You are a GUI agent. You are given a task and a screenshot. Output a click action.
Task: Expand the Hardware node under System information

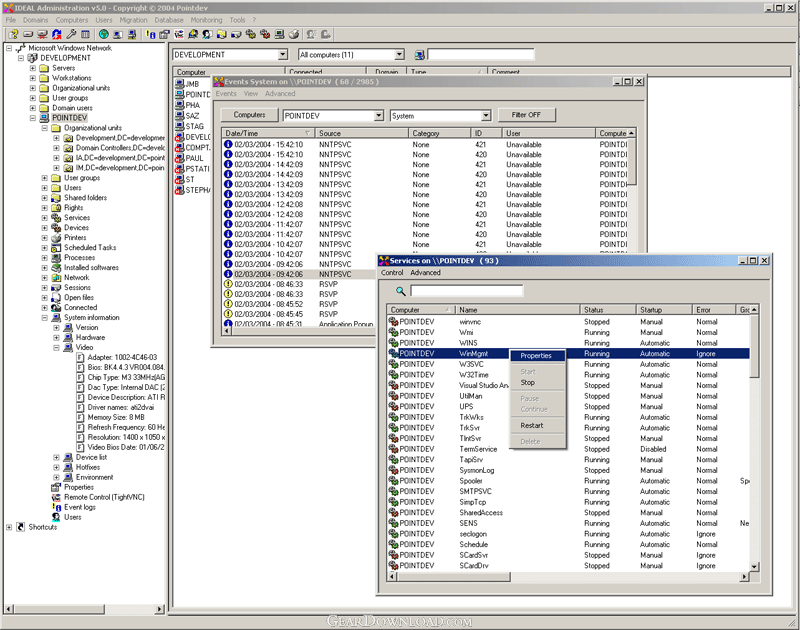pyautogui.click(x=57, y=338)
